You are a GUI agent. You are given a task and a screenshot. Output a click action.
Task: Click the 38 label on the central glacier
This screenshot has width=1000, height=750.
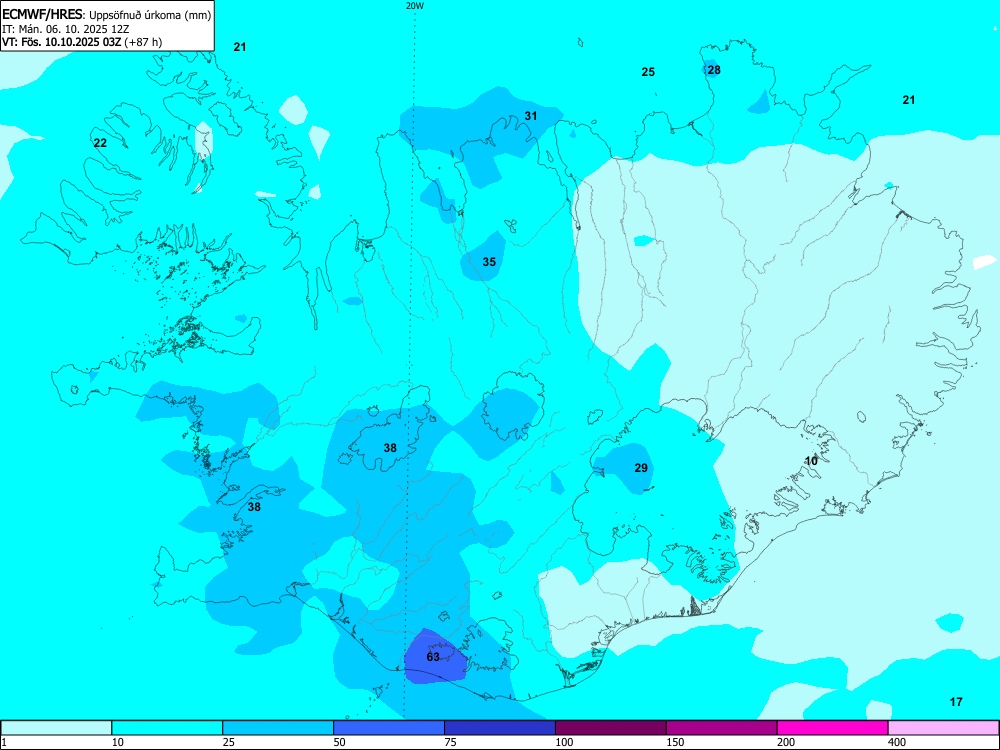click(390, 448)
